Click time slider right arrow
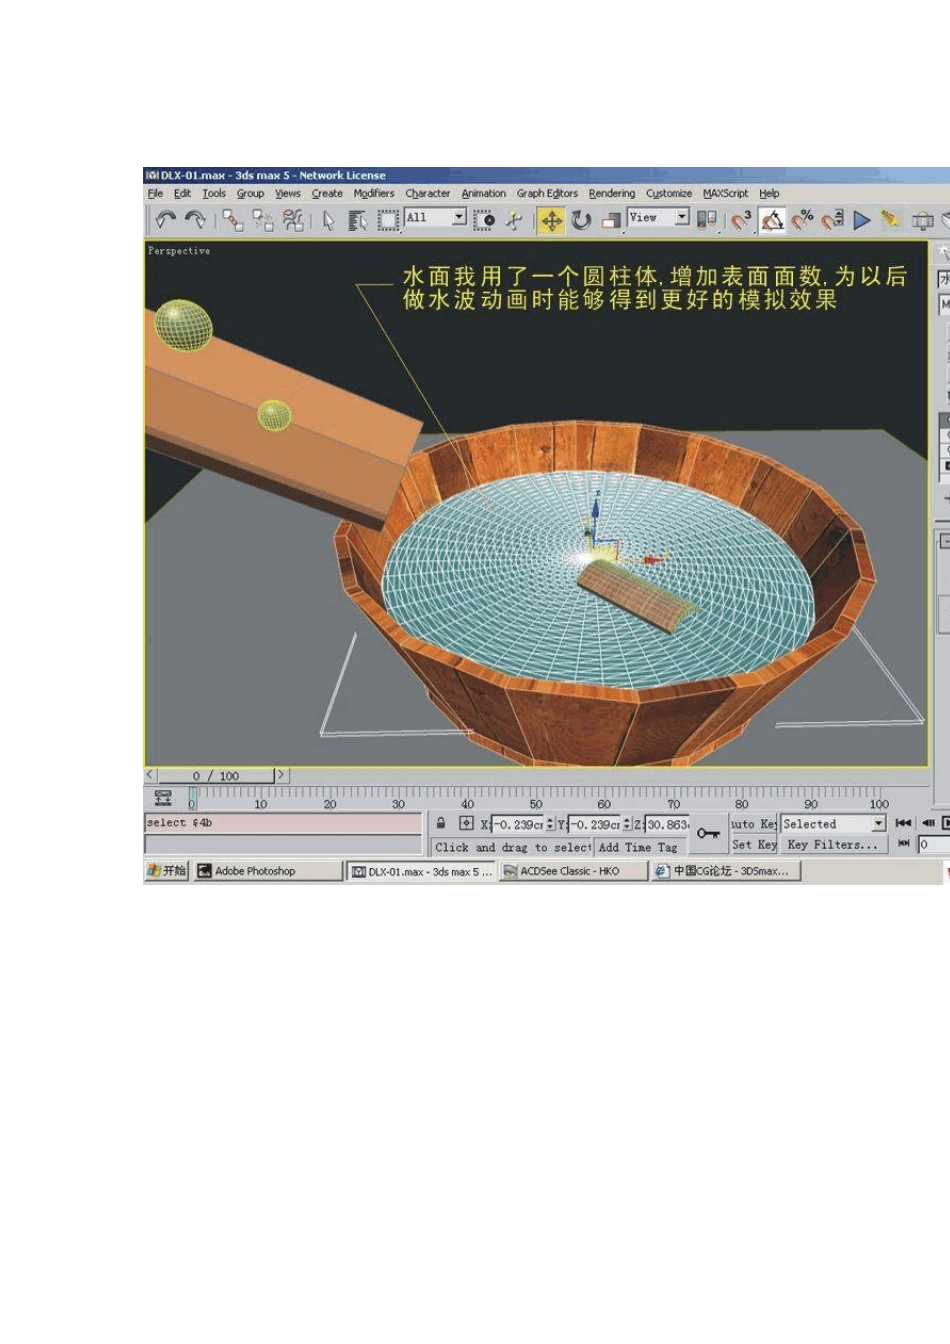 pyautogui.click(x=281, y=775)
